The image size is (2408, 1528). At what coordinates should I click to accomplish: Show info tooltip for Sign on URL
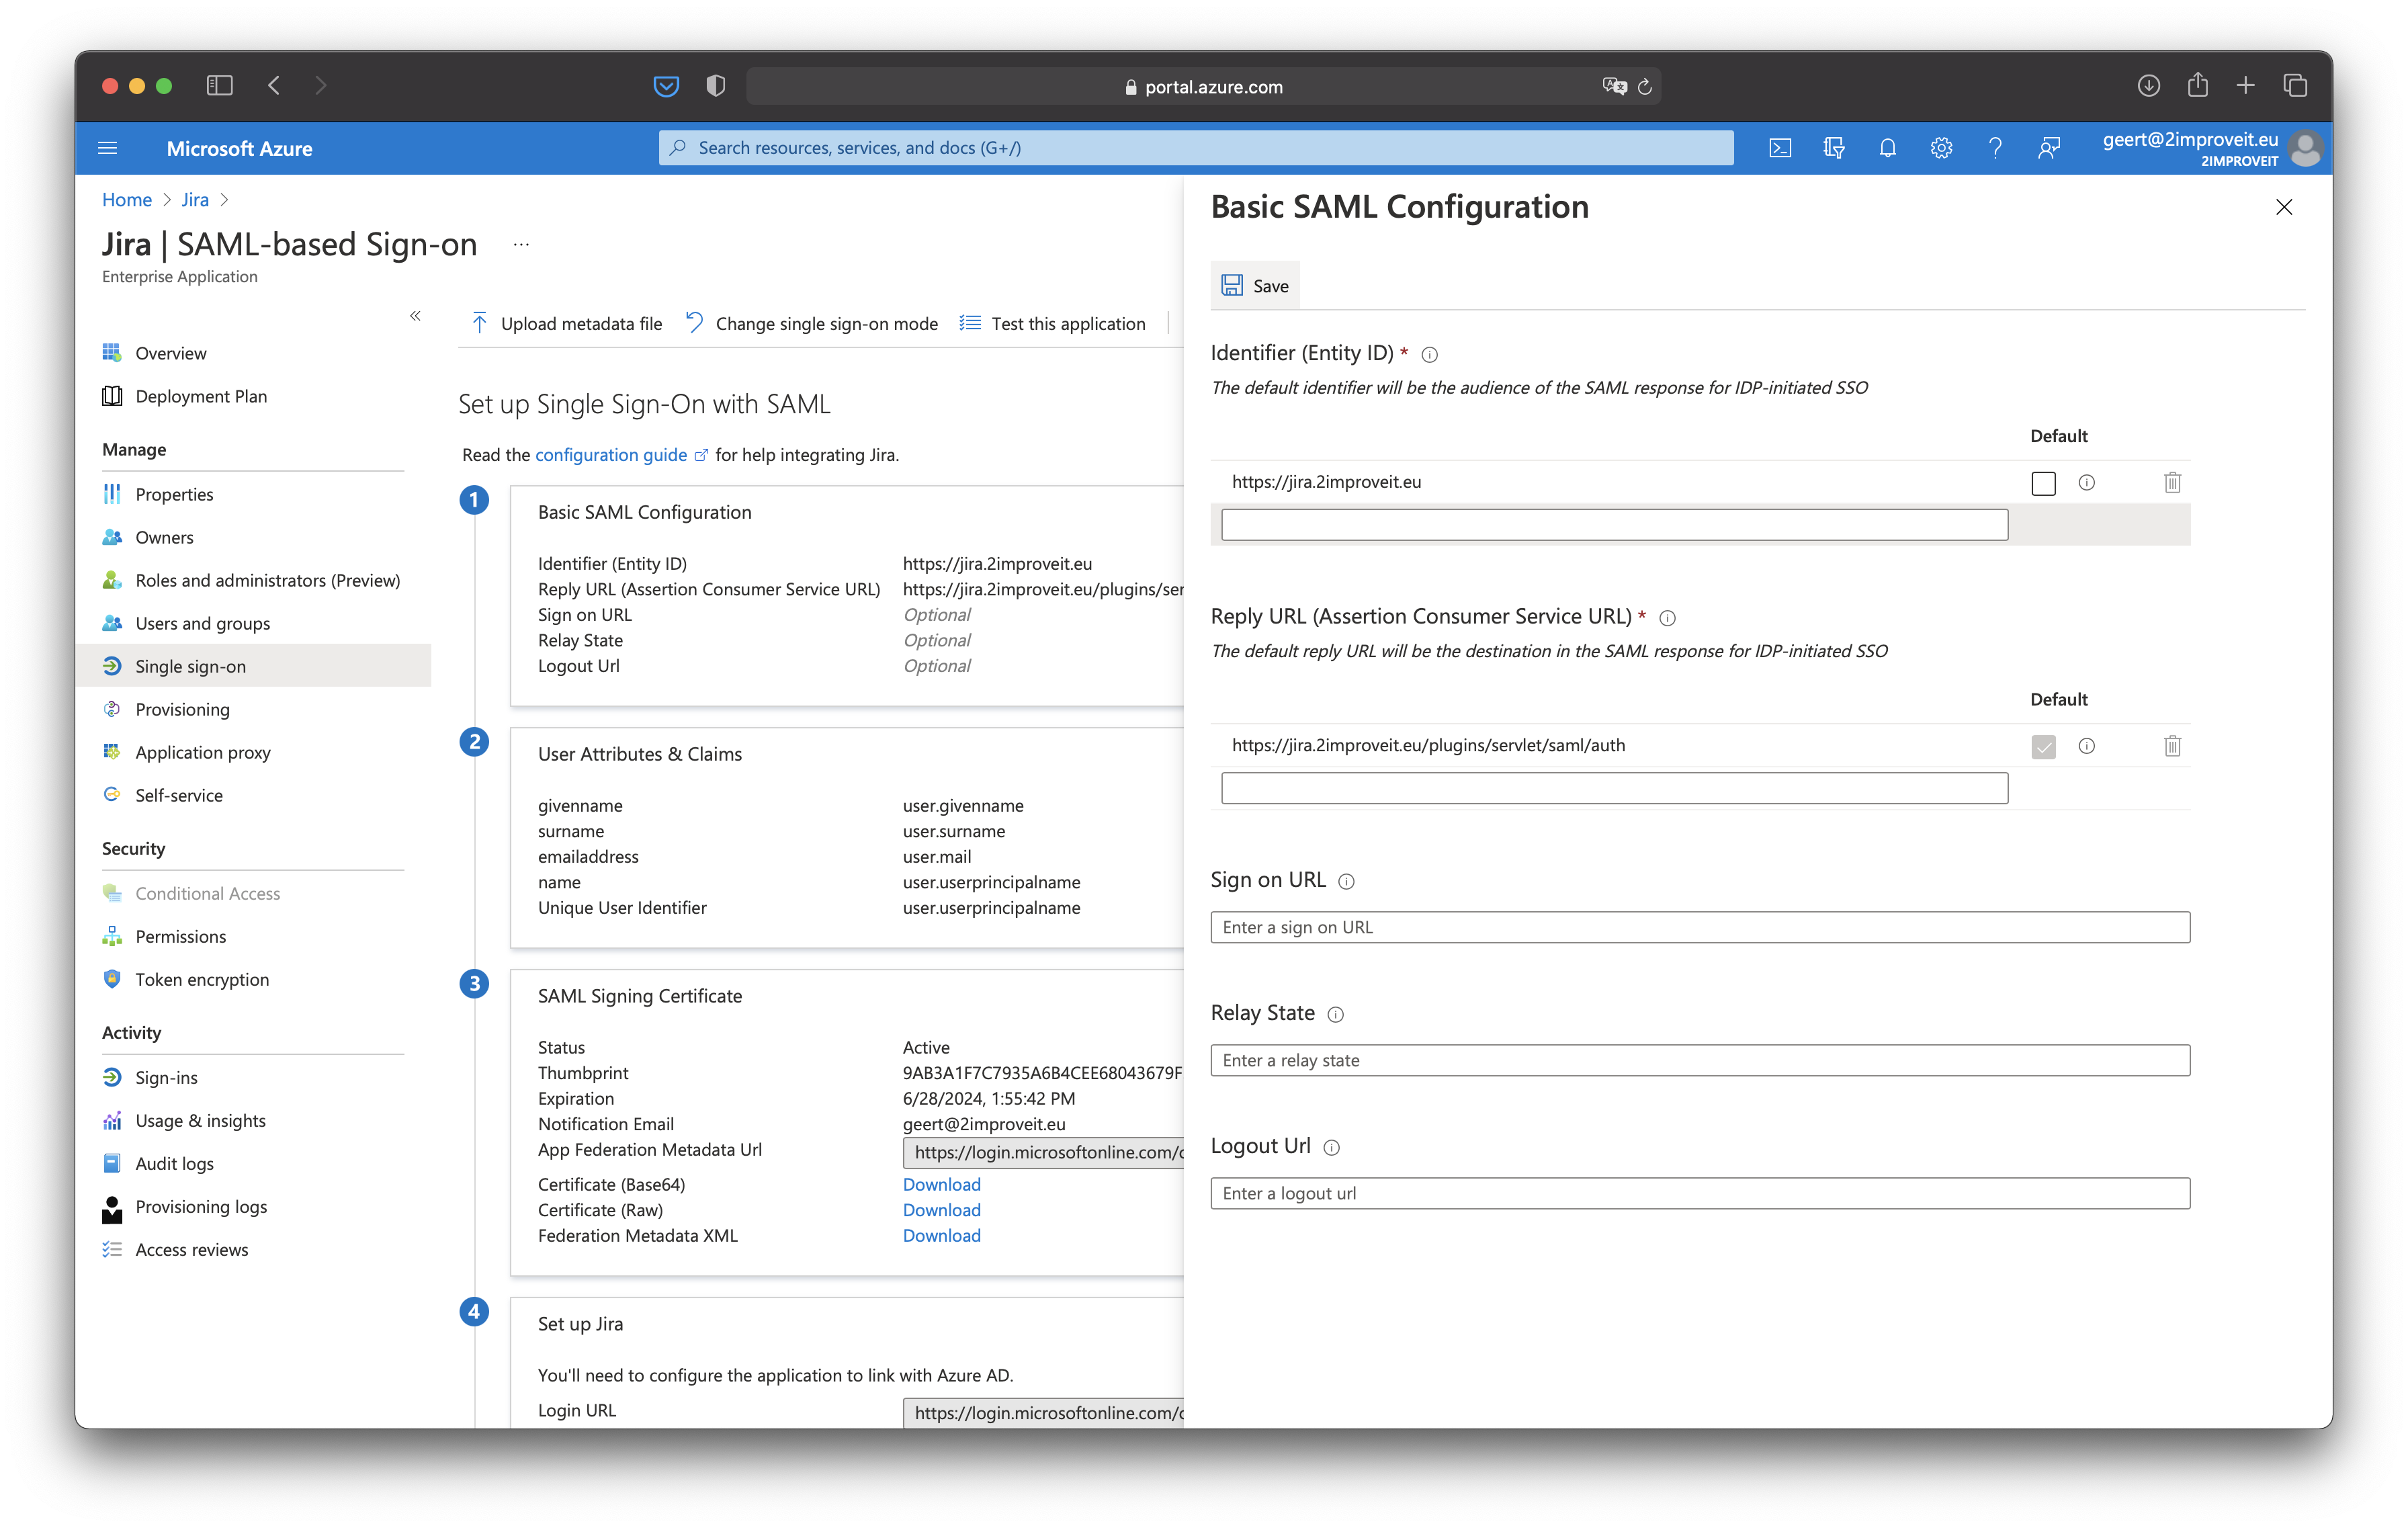[x=1346, y=881]
